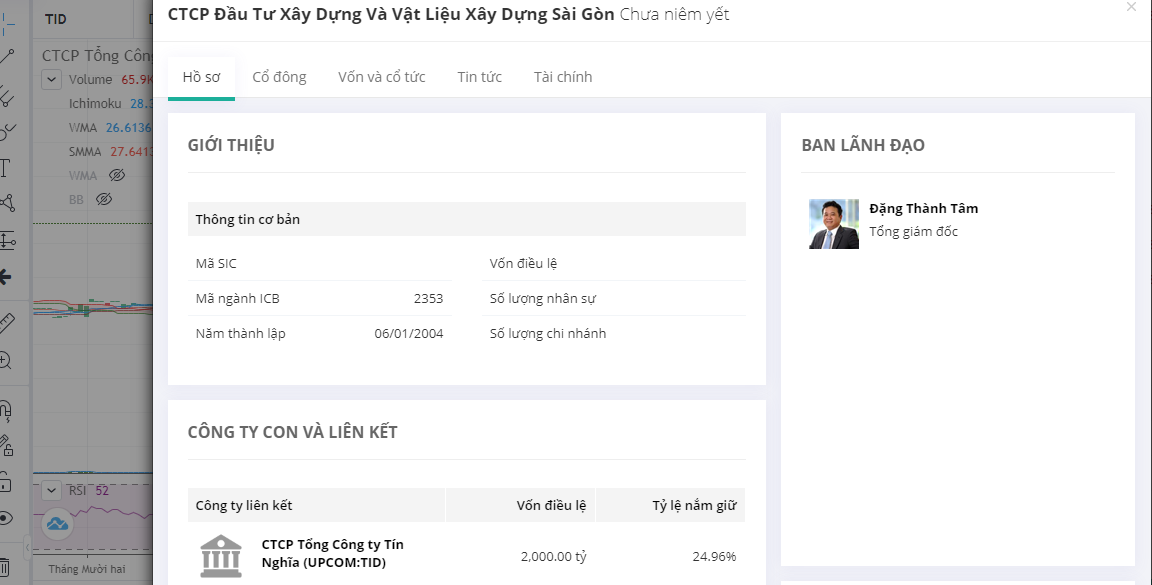This screenshot has height=585, width=1152.
Task: Toggle Magnet mode in drawing toolbar
Action: pyautogui.click(x=6, y=410)
